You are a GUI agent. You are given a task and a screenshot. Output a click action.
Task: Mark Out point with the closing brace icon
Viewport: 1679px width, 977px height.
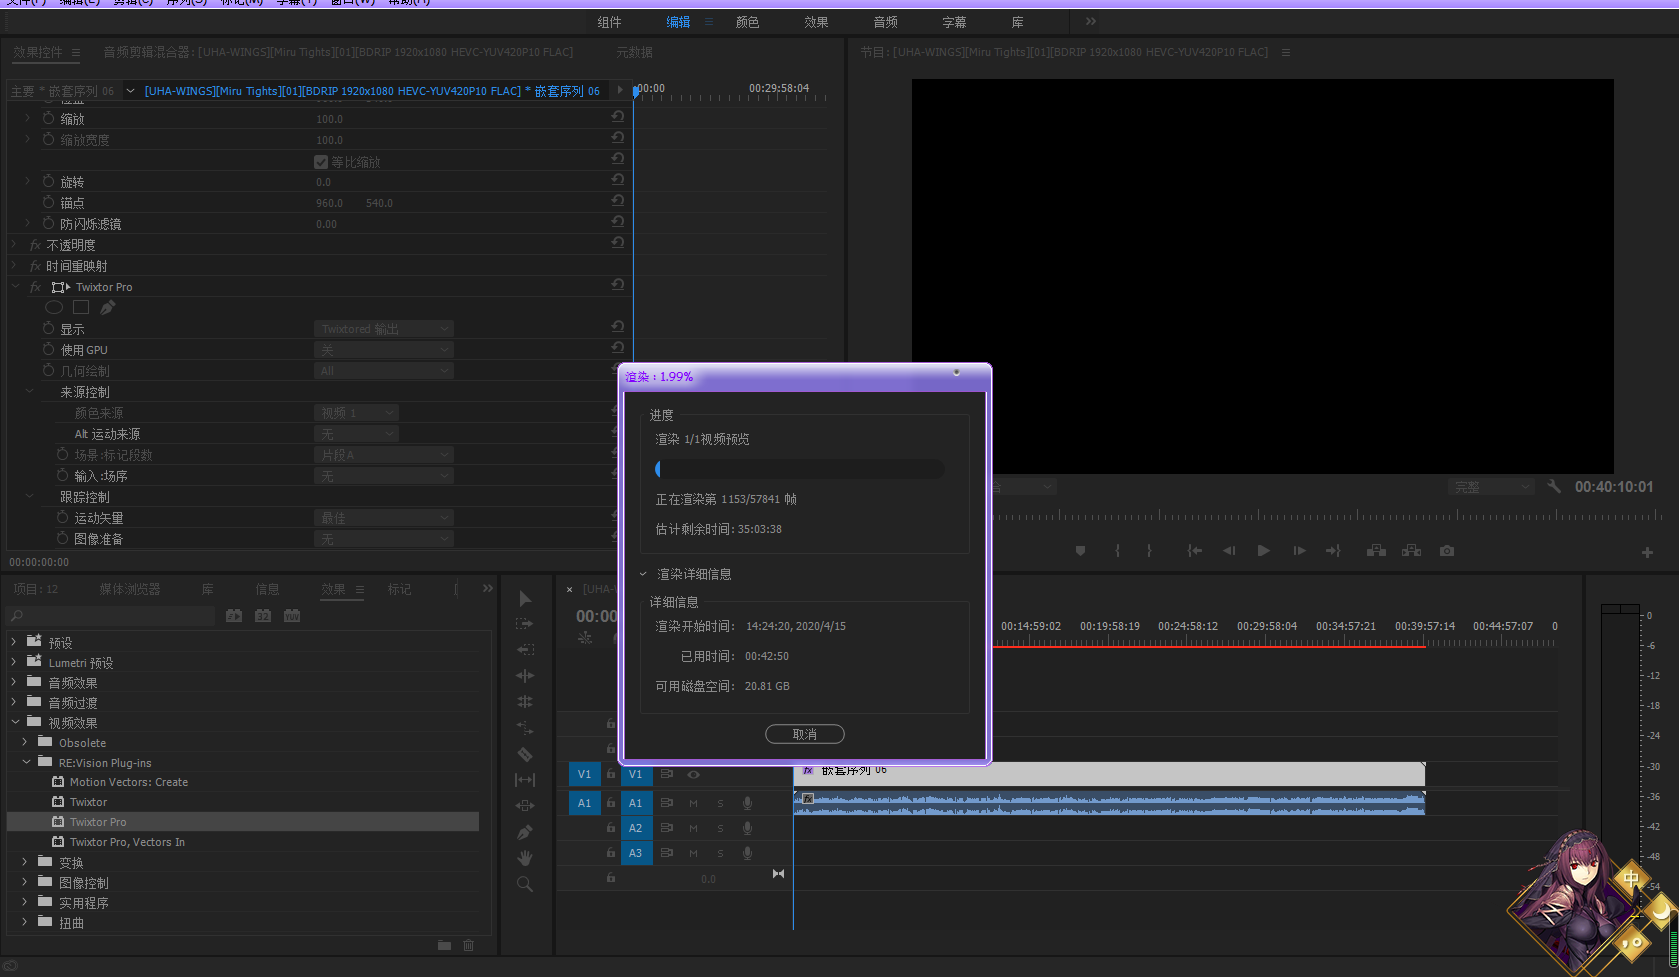point(1149,551)
